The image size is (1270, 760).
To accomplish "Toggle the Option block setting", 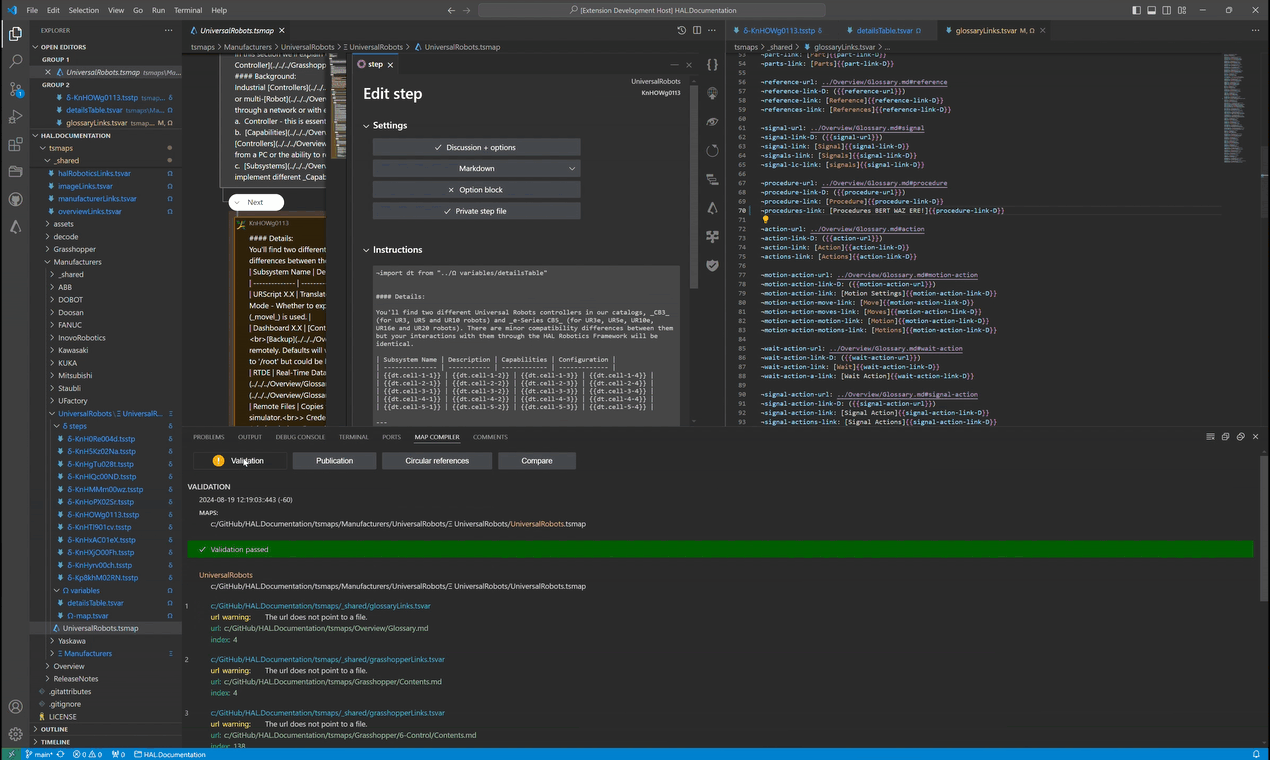I will pos(477,189).
